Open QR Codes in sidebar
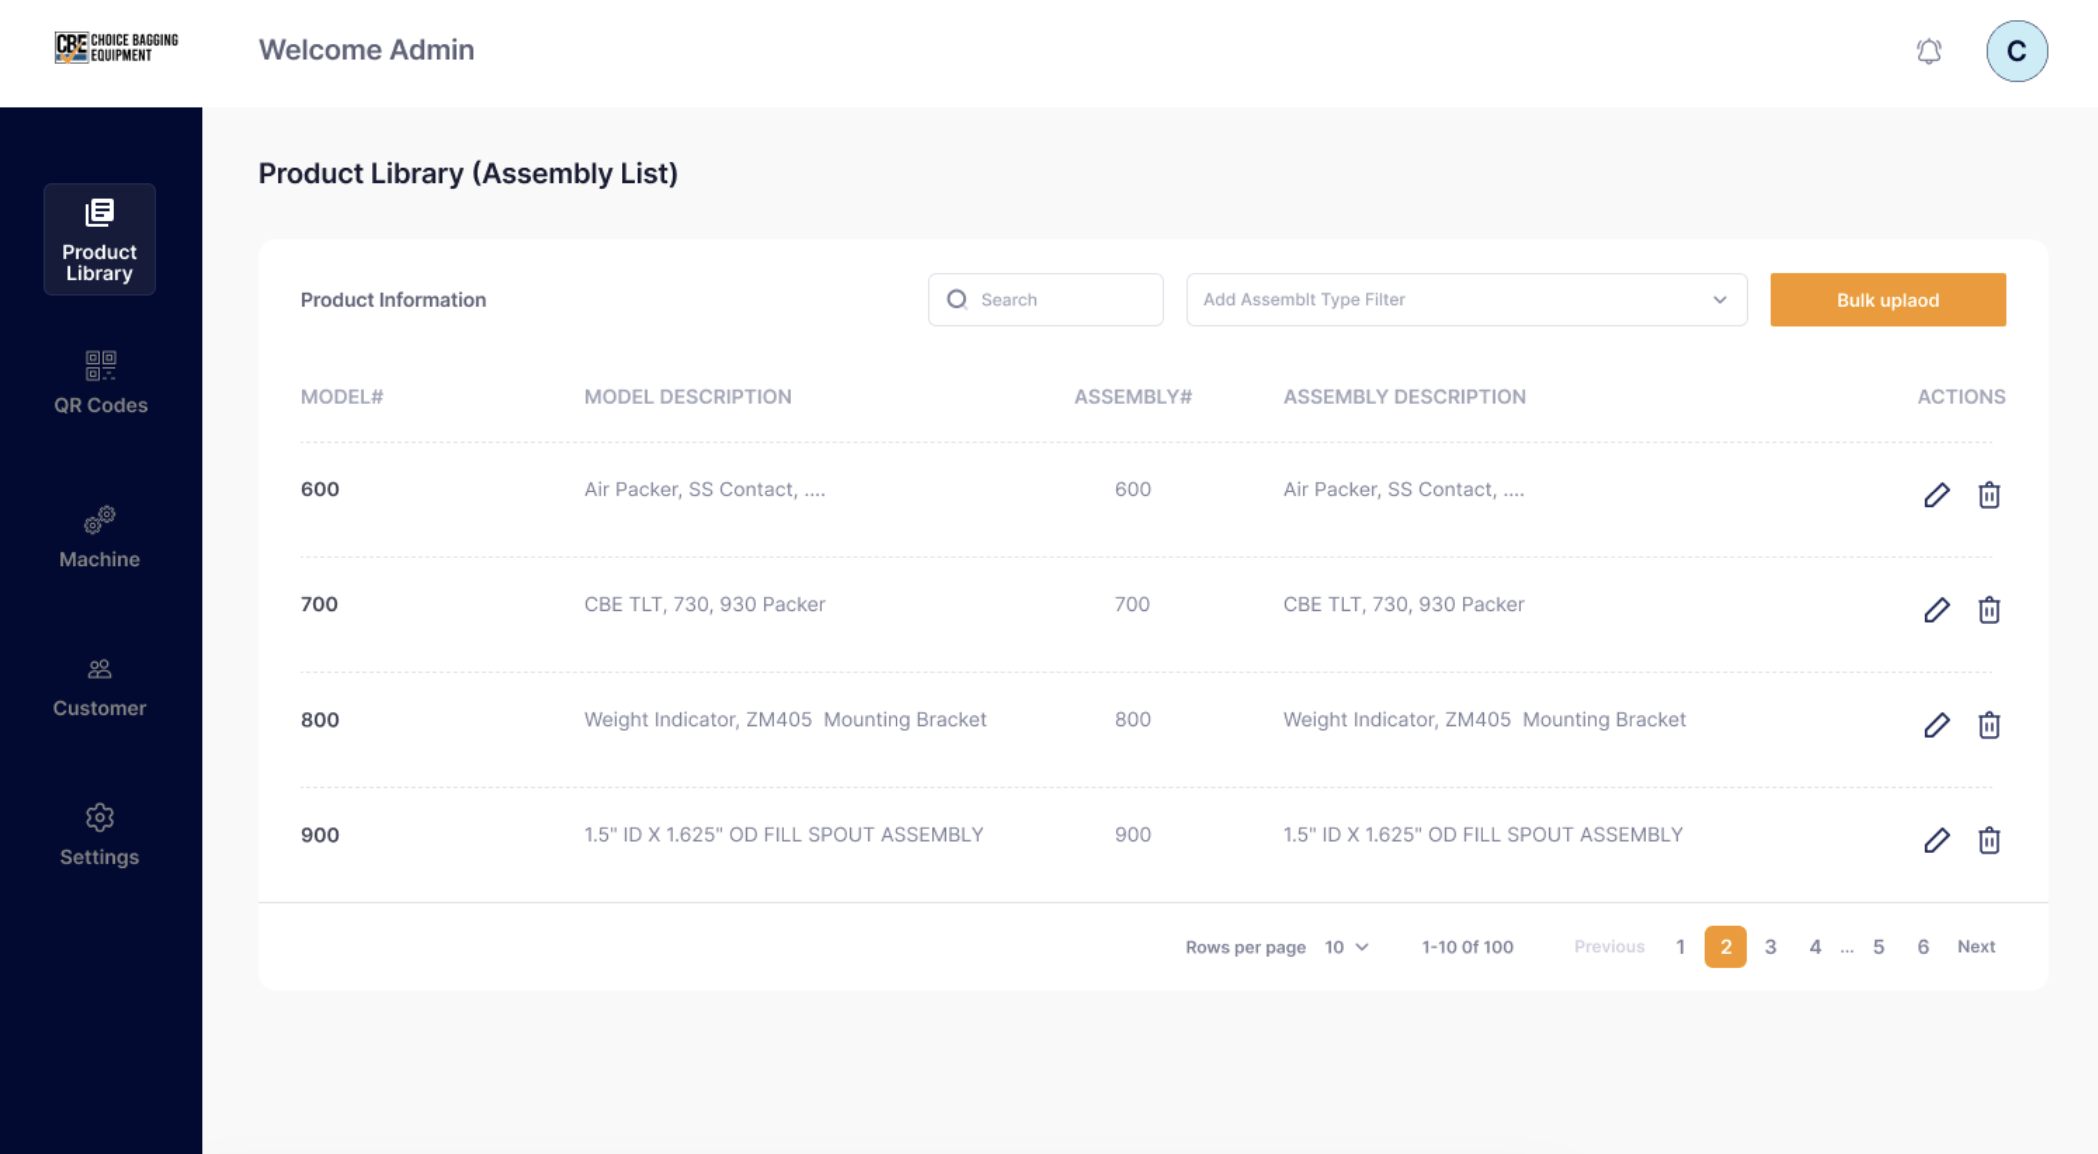The height and width of the screenshot is (1154, 2098). 100,382
